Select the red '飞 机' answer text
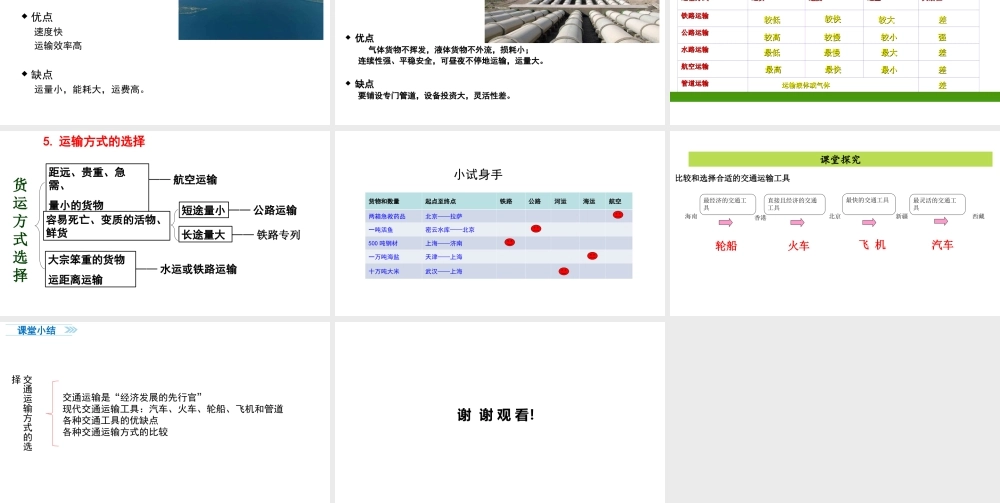The image size is (1000, 503). pyautogui.click(x=872, y=245)
